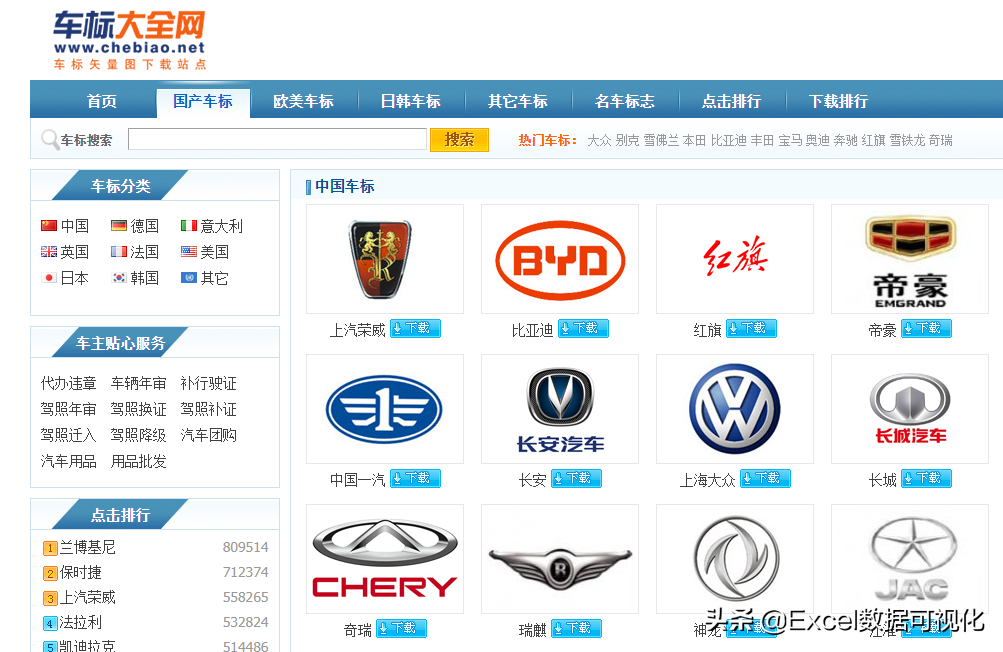Open 保时捷 in the click ranking
The image size is (1003, 652).
click(81, 573)
